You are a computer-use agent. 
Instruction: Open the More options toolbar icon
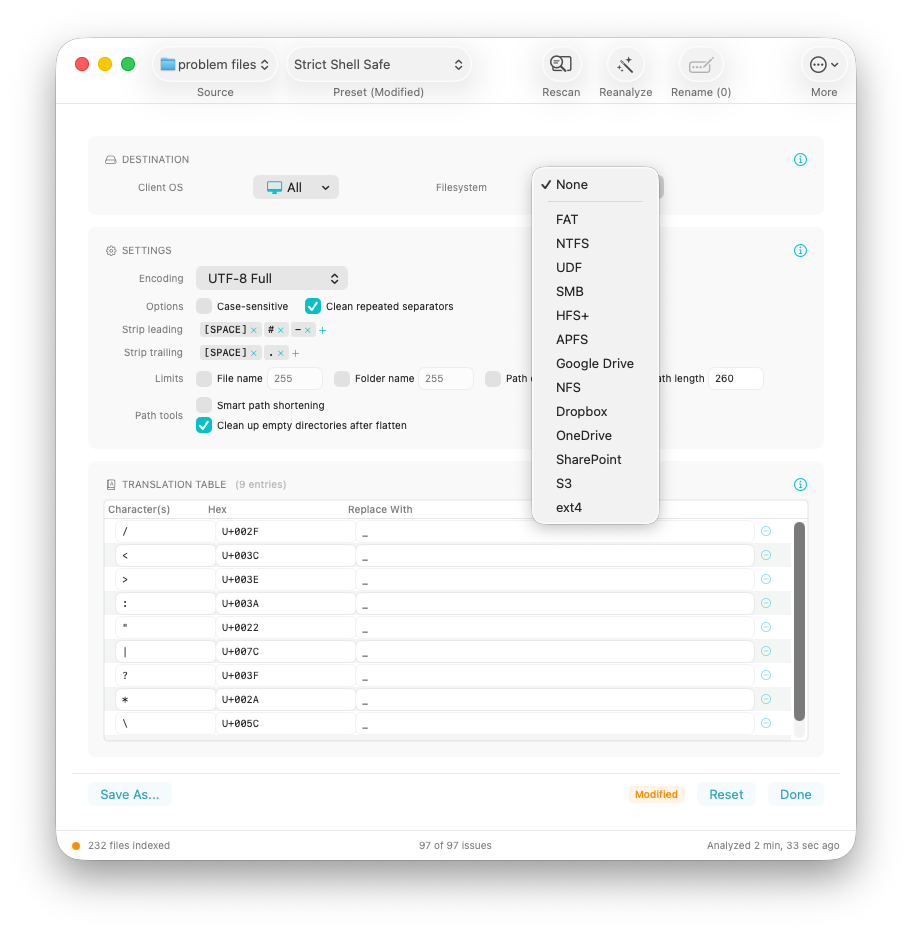824,63
